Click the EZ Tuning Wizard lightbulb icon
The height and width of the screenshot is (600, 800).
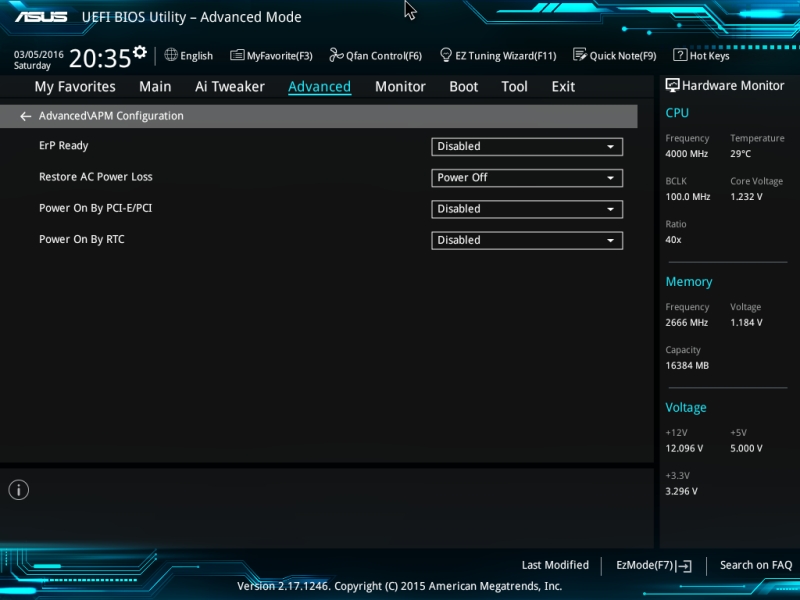pos(445,55)
